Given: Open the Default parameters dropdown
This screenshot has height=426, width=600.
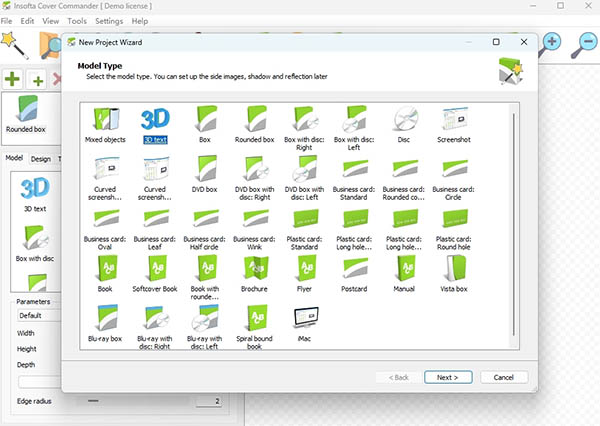Looking at the screenshot, I should (39, 316).
